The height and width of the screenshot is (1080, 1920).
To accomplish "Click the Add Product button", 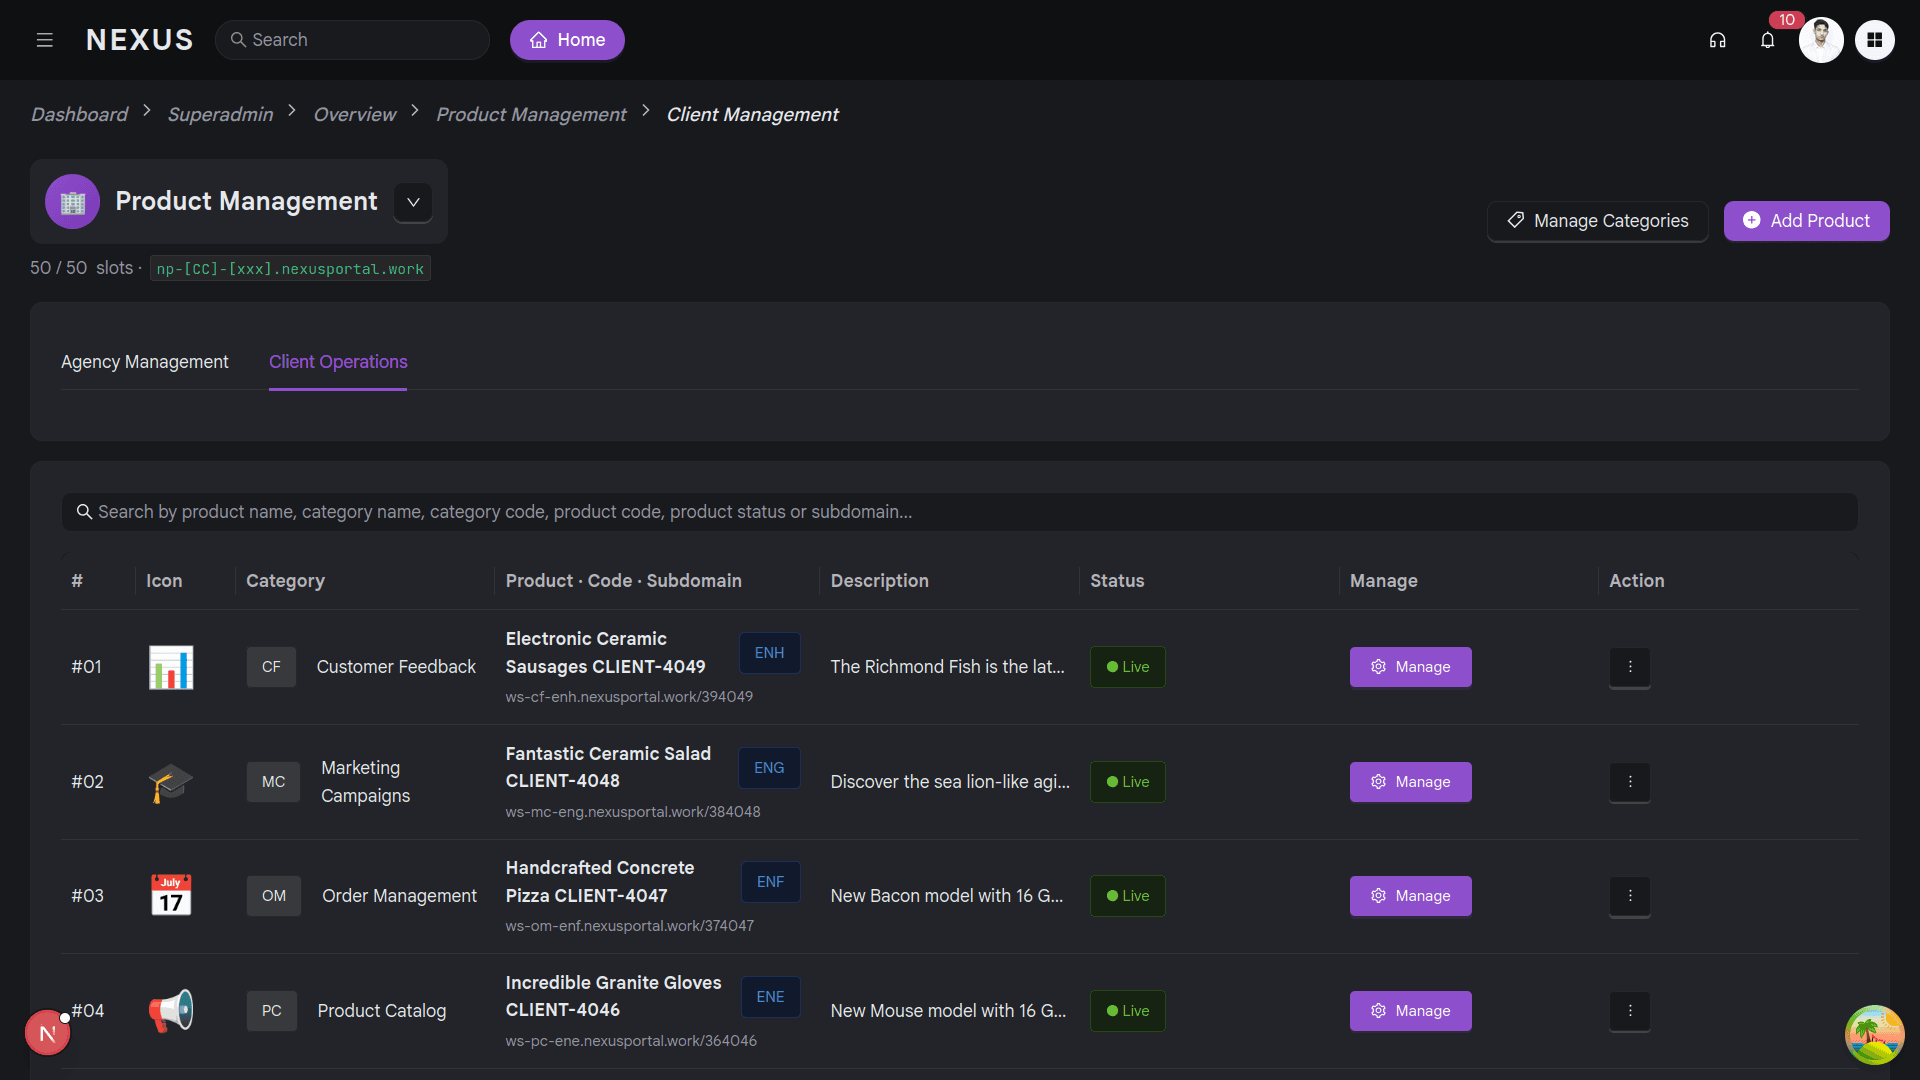I will pos(1806,221).
